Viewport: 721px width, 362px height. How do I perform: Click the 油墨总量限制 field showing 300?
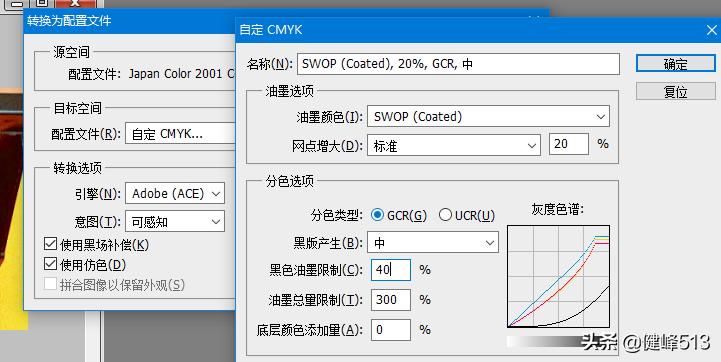pos(390,300)
